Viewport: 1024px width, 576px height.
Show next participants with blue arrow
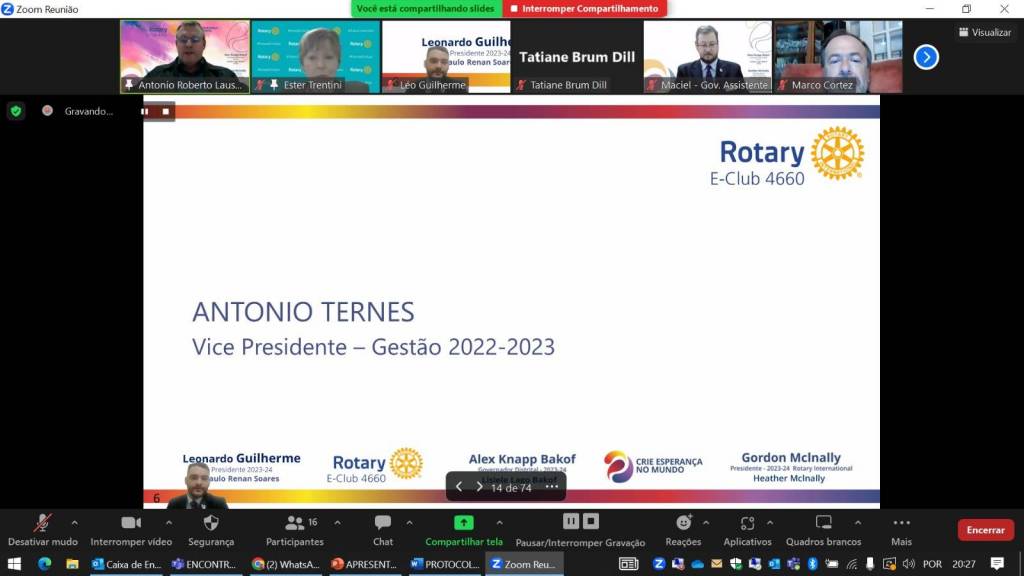[926, 57]
